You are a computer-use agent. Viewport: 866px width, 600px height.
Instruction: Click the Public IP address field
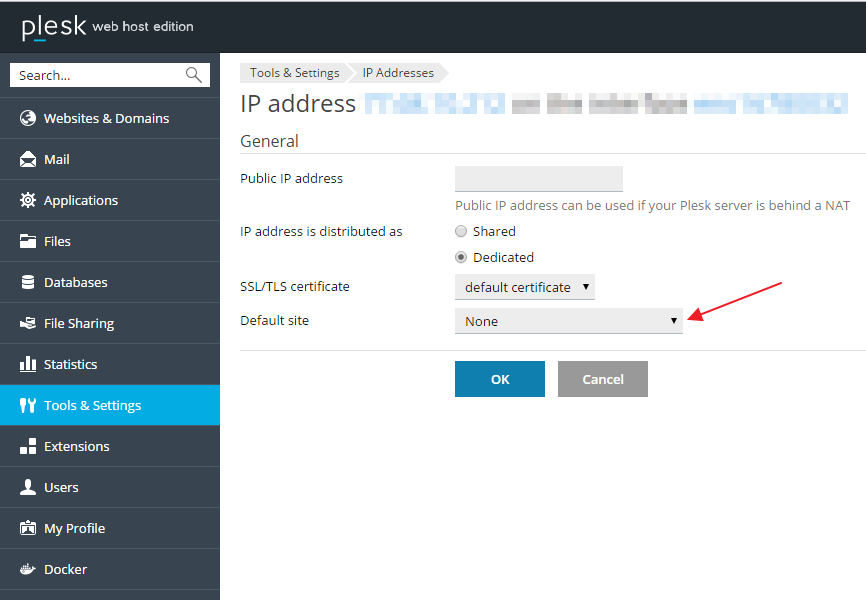[539, 178]
